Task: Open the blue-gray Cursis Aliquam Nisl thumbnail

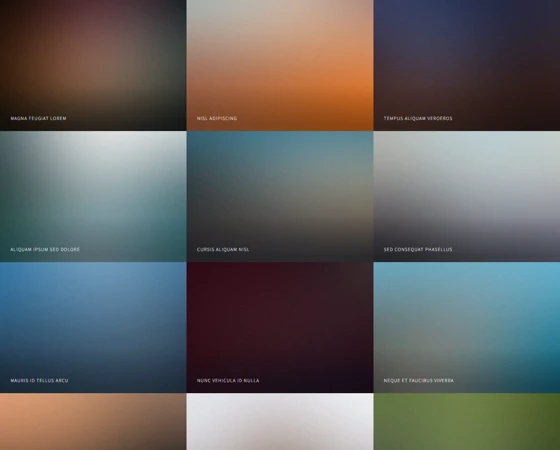Action: (x=280, y=196)
